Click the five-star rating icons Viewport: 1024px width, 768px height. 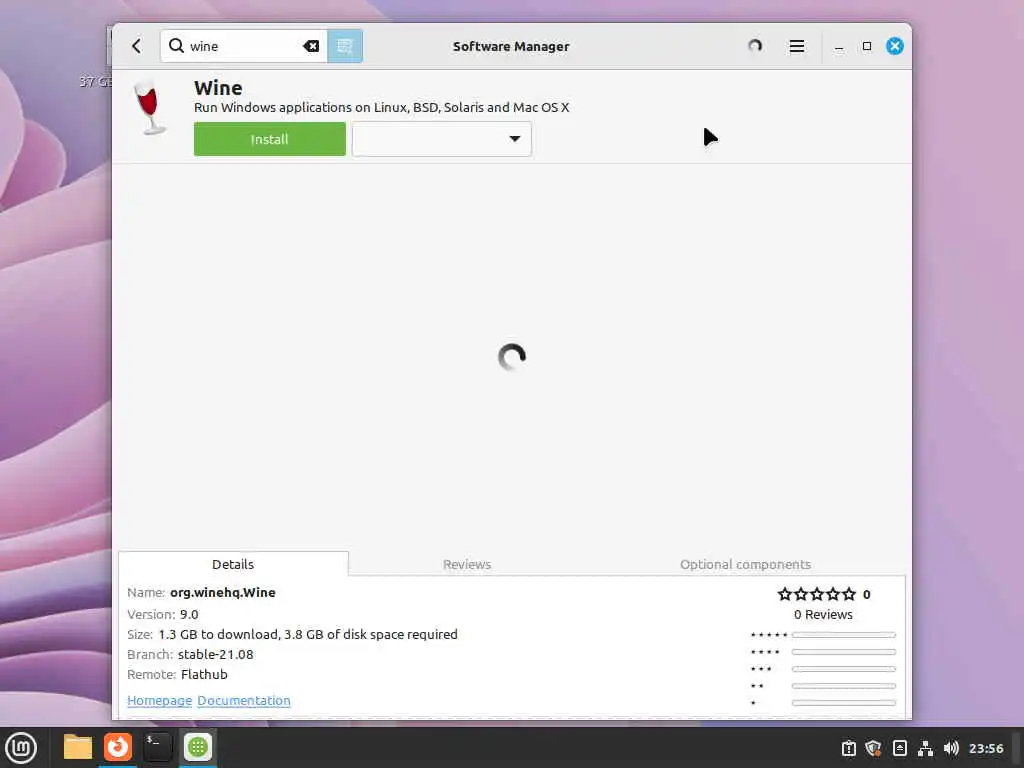click(816, 594)
